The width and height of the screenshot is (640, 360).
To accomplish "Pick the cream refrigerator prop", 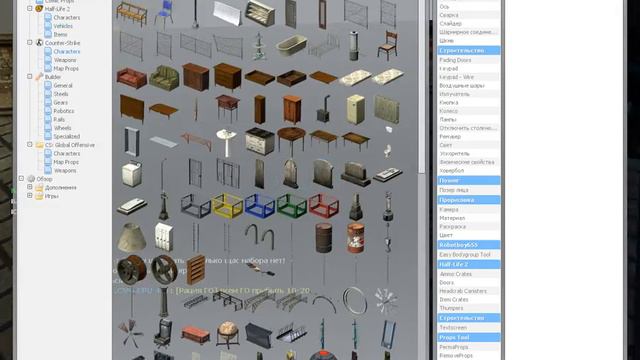I will tap(356, 109).
